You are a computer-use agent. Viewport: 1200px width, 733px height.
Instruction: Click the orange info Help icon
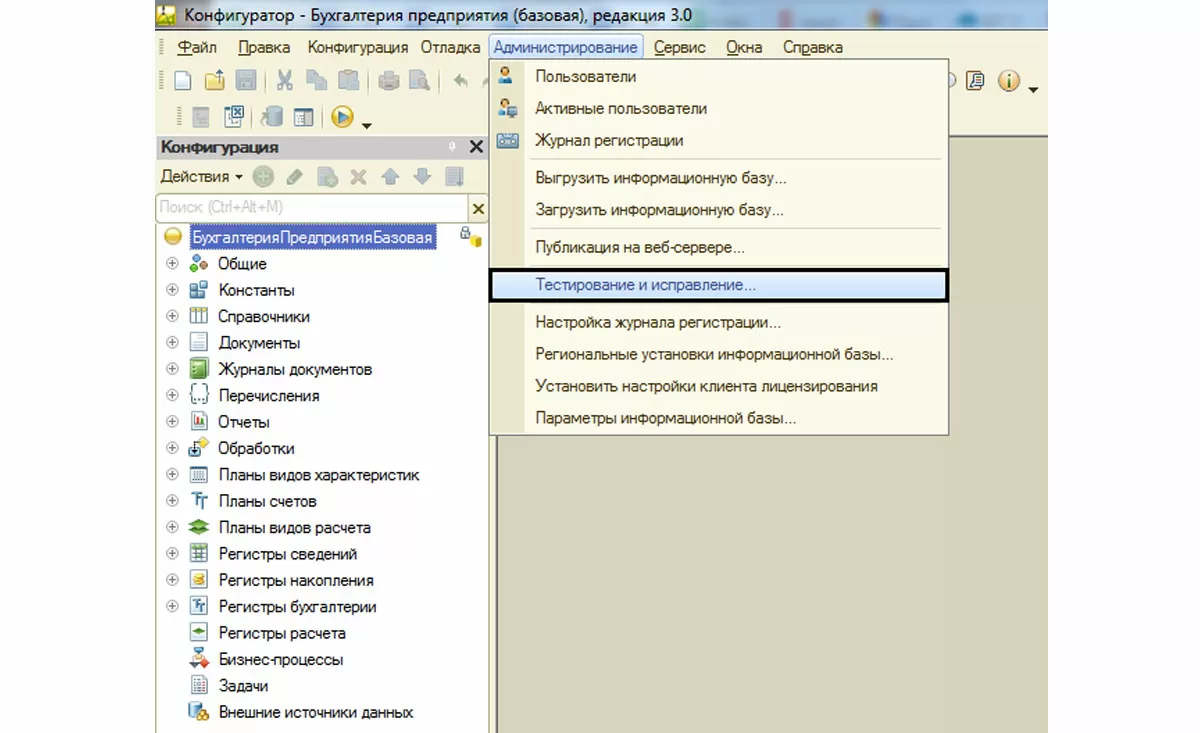click(1008, 81)
